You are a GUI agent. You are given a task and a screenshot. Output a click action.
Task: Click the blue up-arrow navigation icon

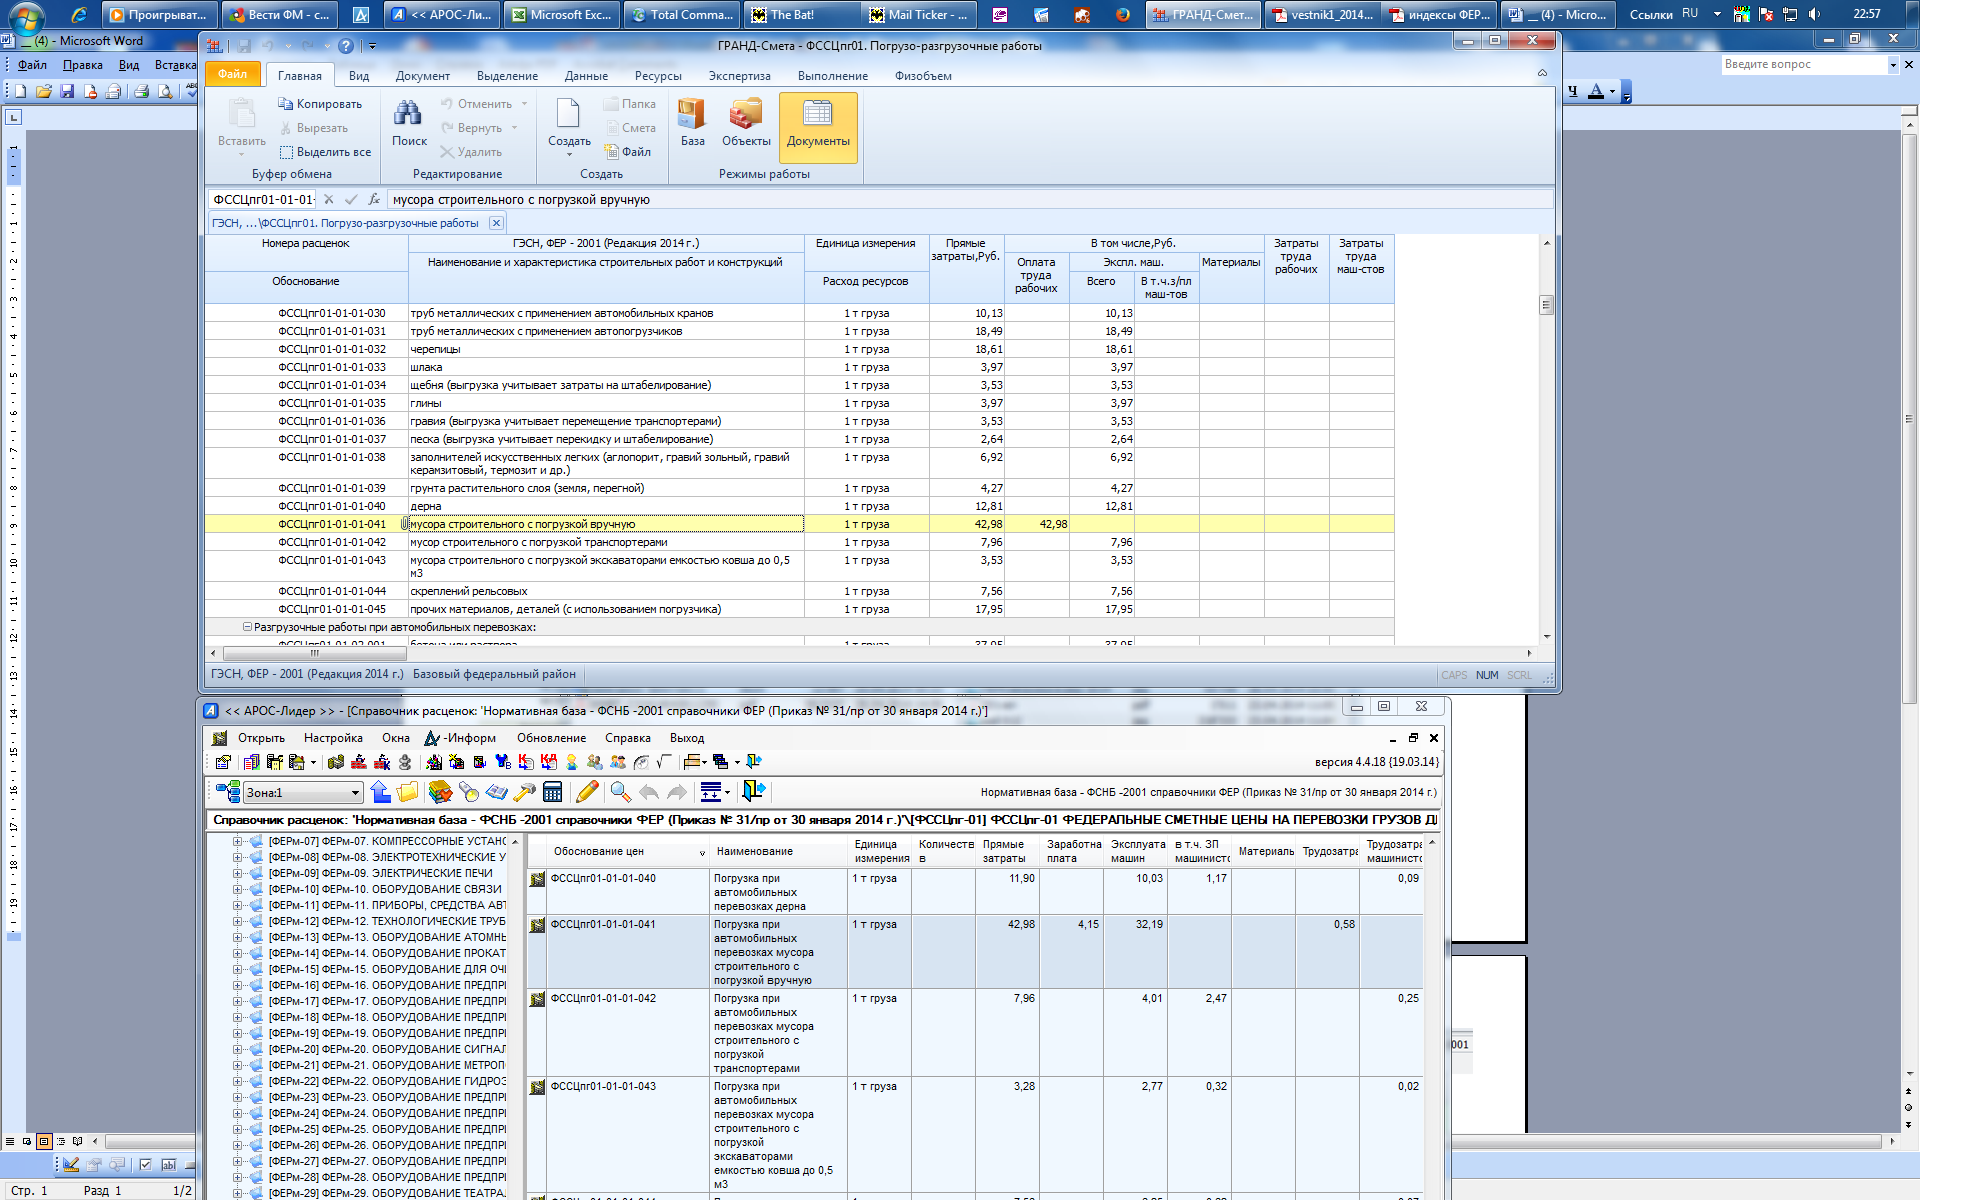click(380, 793)
